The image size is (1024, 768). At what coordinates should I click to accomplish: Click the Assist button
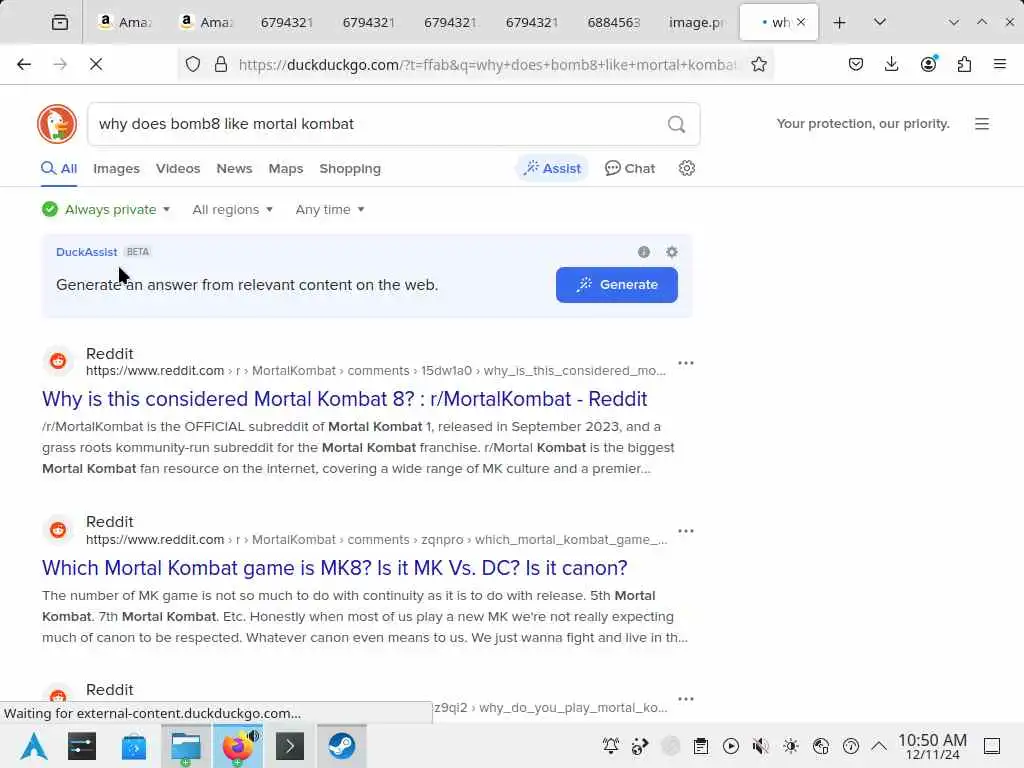pyautogui.click(x=552, y=168)
